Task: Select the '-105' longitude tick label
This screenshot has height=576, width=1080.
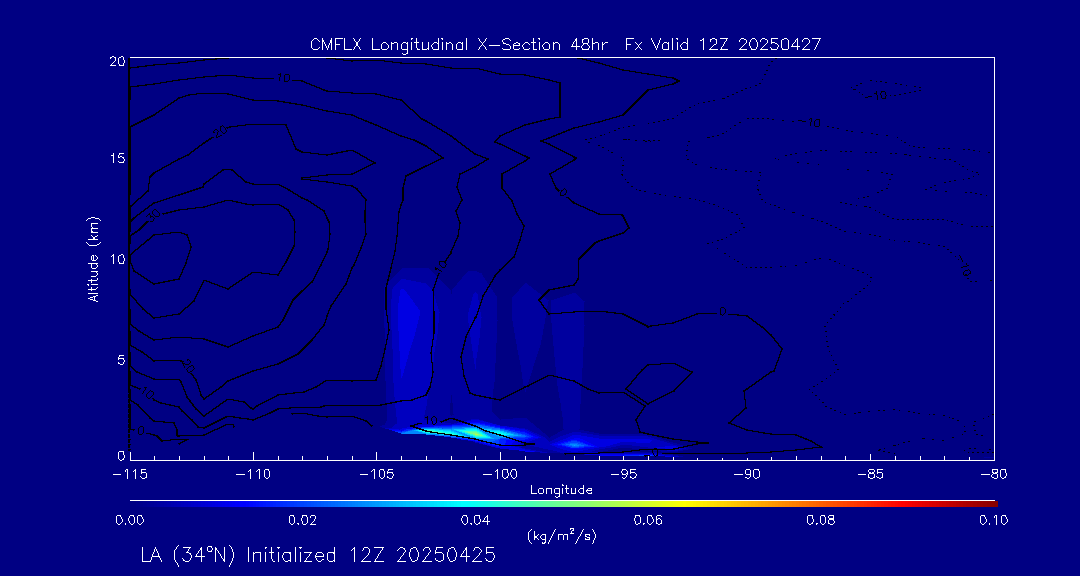Action: (376, 475)
